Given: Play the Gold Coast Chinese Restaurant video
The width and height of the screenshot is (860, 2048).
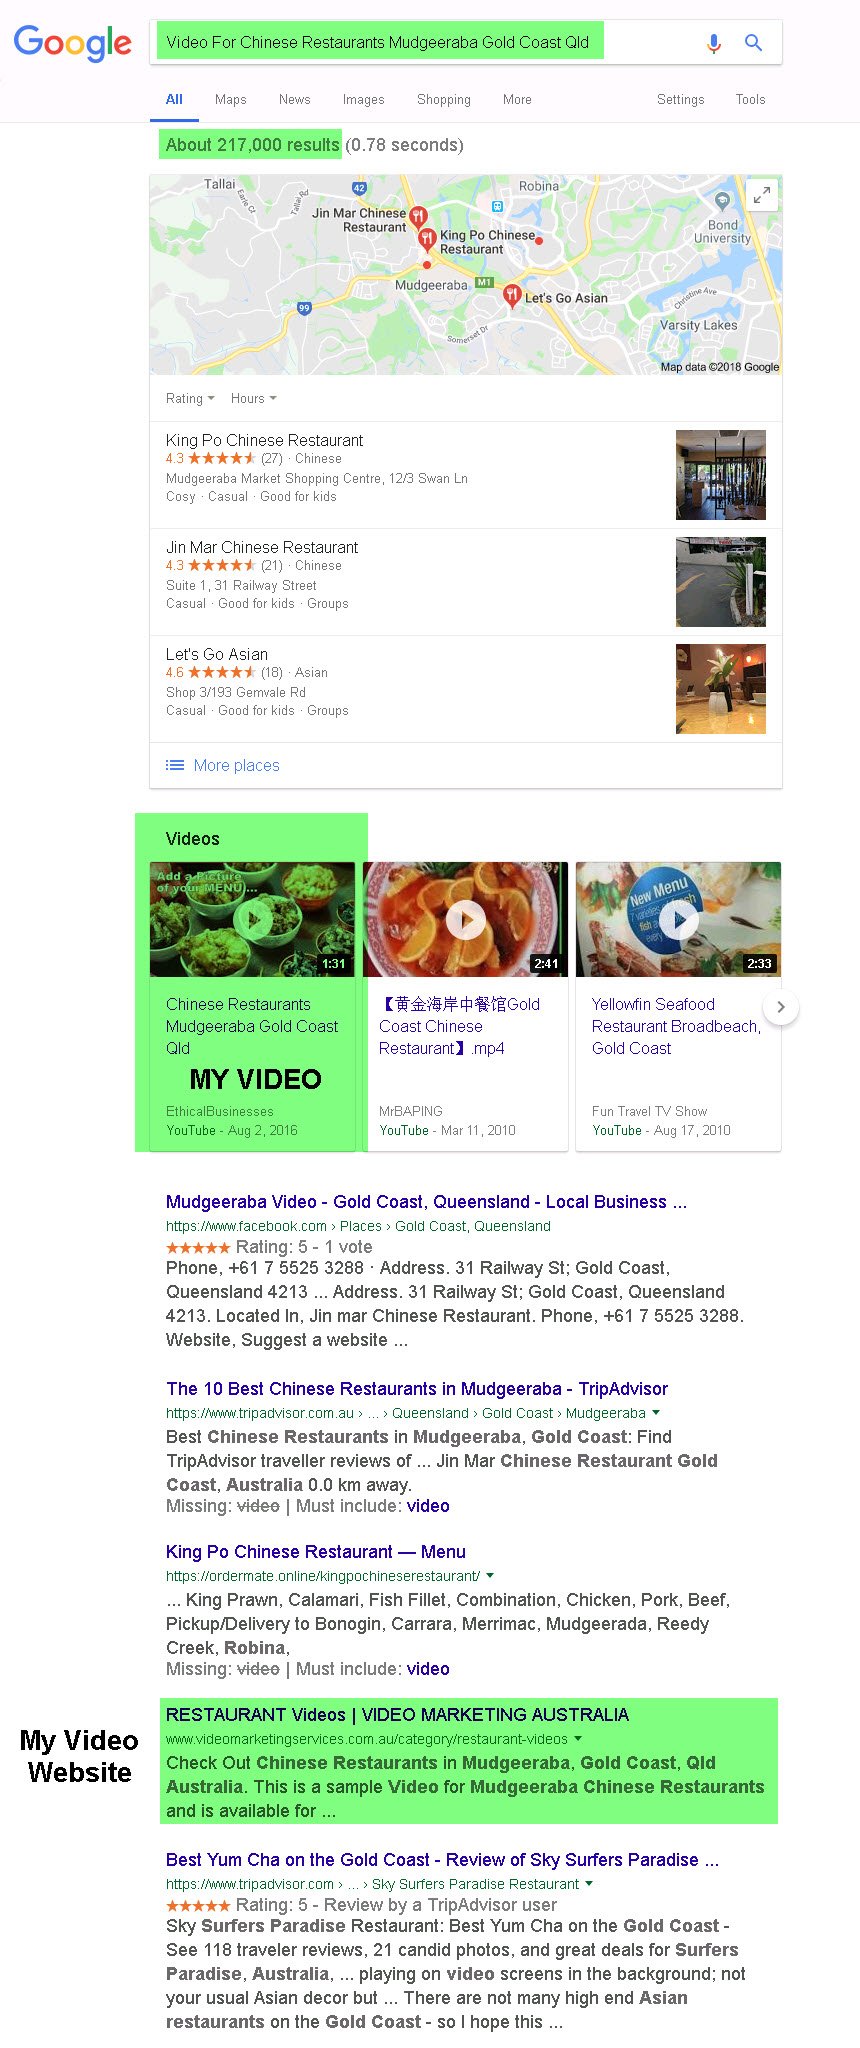Looking at the screenshot, I should click(465, 919).
